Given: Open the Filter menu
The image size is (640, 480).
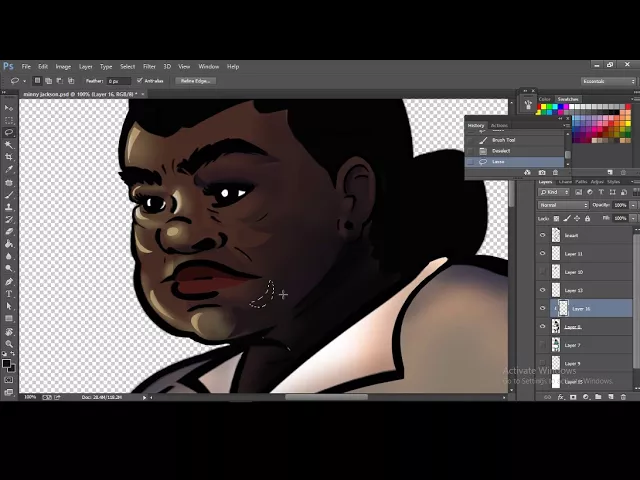Looking at the screenshot, I should tap(149, 67).
